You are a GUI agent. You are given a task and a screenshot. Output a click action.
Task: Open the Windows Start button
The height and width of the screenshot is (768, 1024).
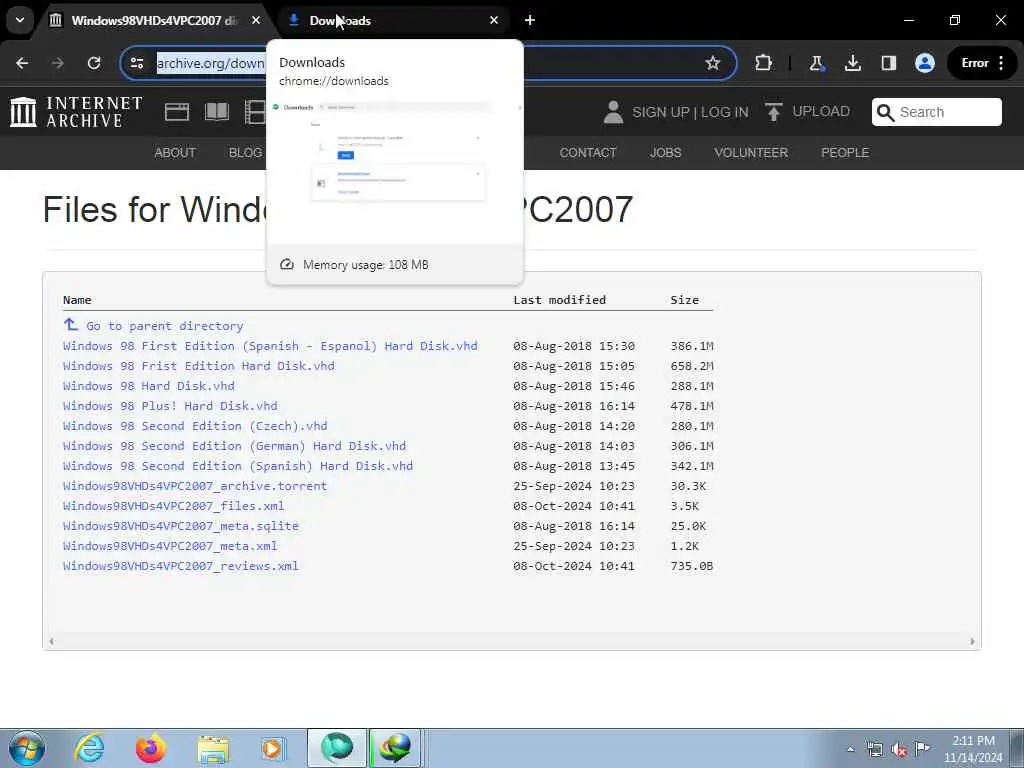tap(26, 748)
